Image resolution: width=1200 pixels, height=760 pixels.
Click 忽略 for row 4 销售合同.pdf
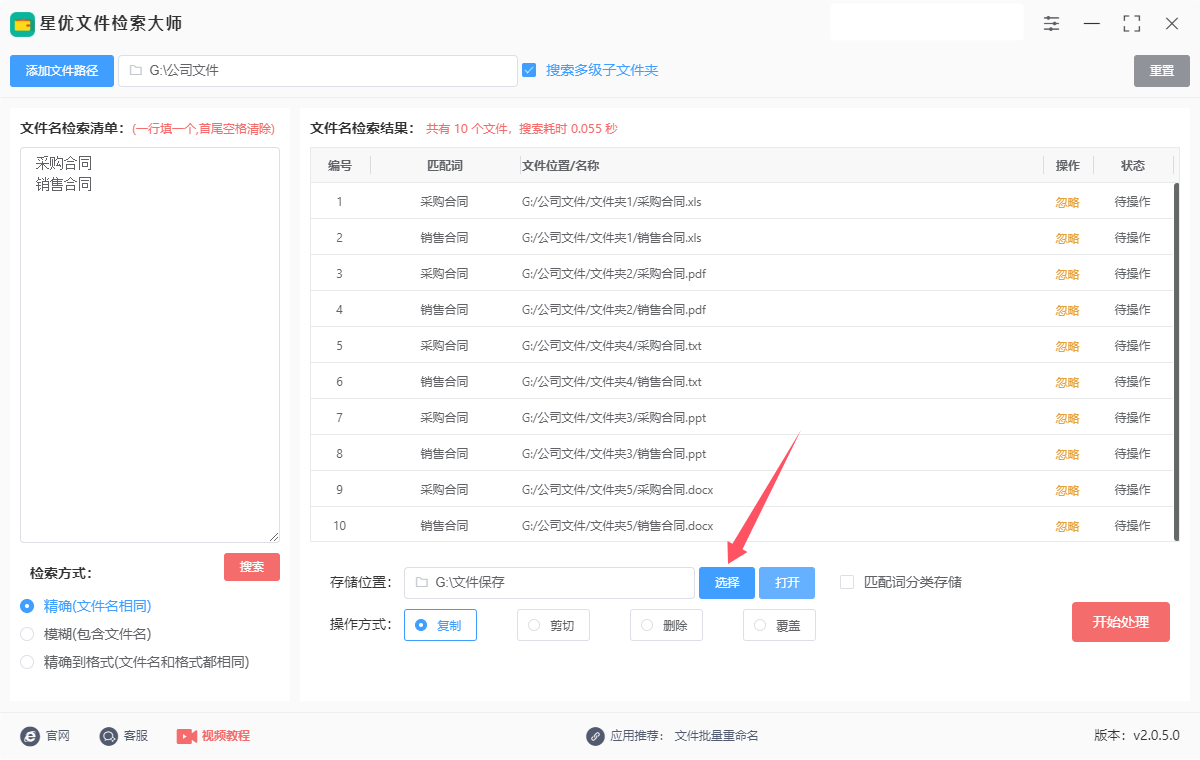tap(1068, 310)
